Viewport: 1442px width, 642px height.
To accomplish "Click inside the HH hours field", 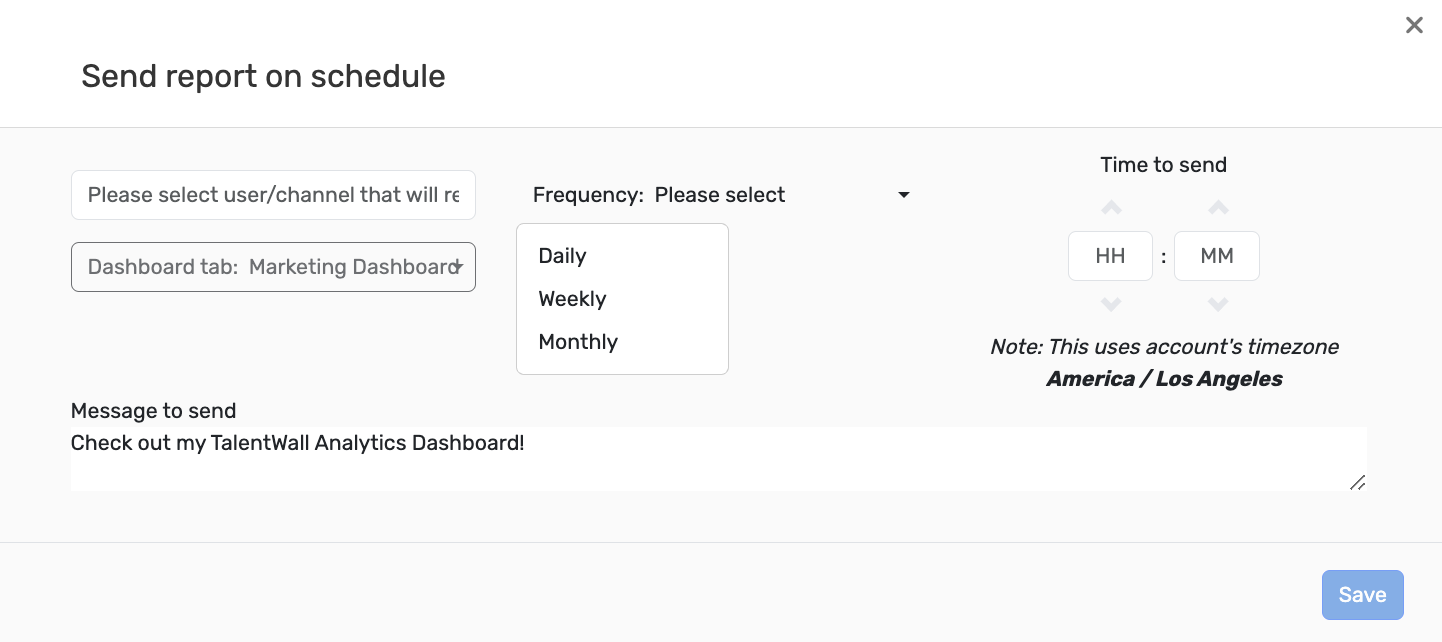I will tap(1110, 256).
